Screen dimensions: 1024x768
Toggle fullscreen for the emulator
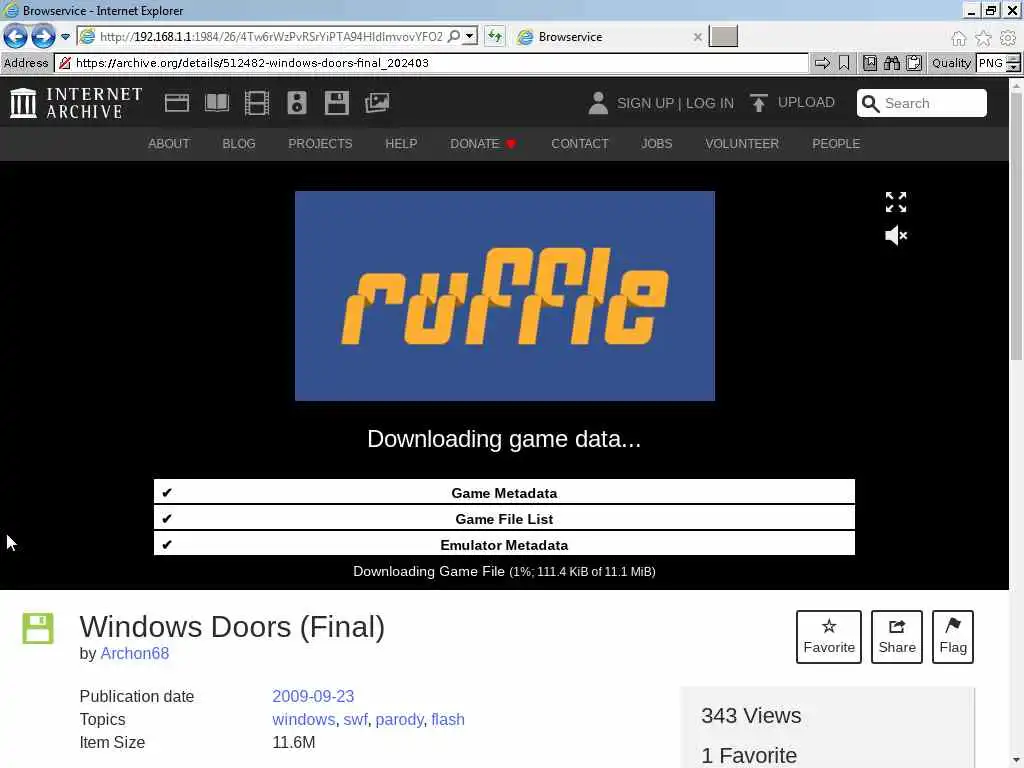(x=895, y=202)
